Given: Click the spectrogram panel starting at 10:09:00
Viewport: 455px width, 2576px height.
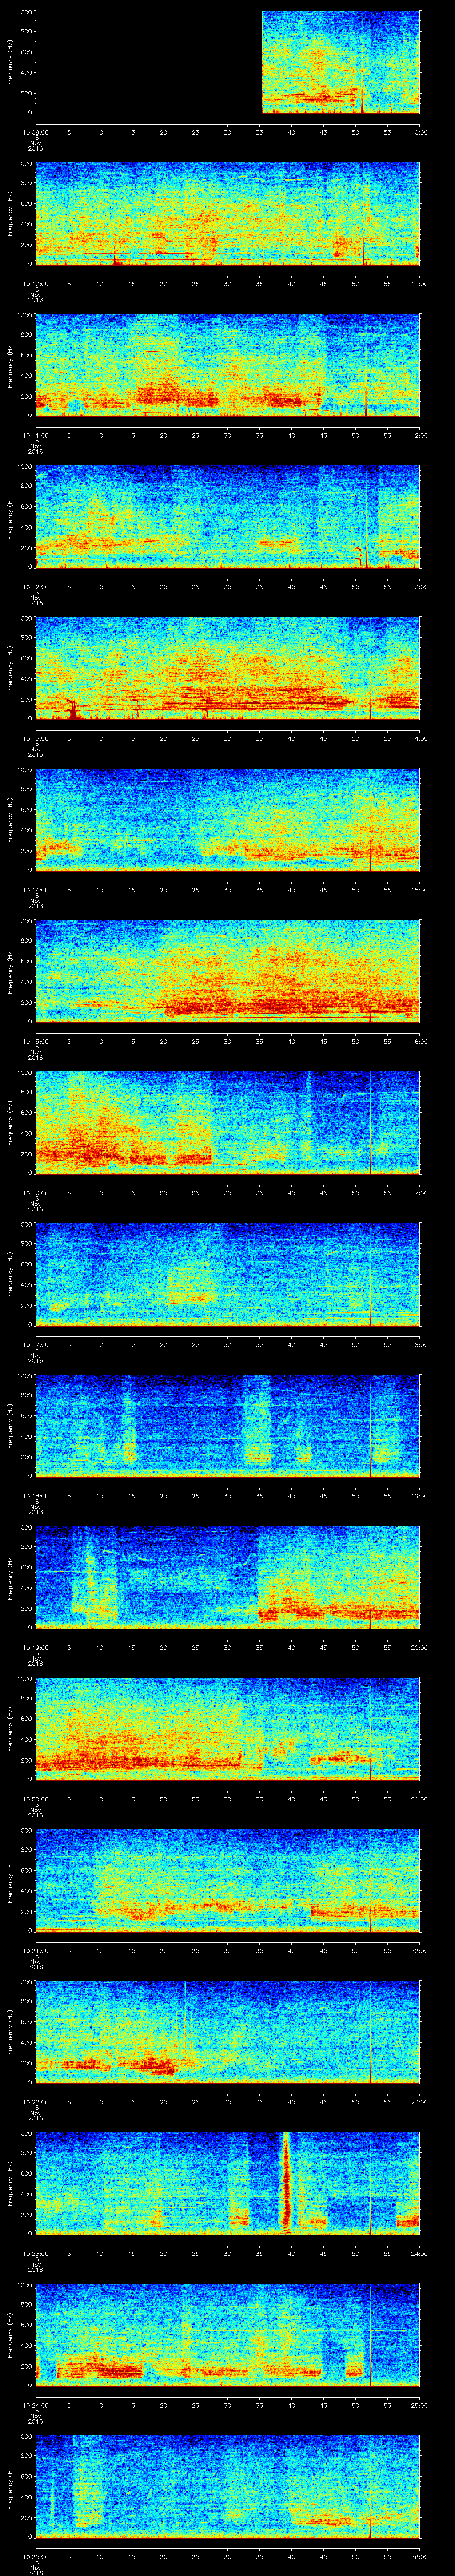Looking at the screenshot, I should pyautogui.click(x=228, y=62).
